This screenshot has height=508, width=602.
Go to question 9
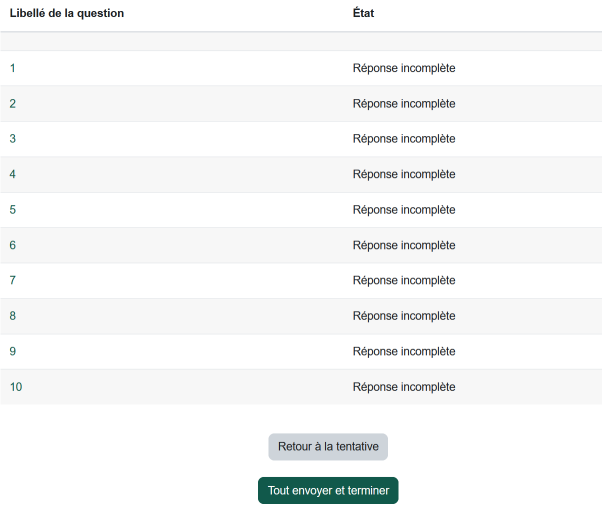click(x=13, y=352)
